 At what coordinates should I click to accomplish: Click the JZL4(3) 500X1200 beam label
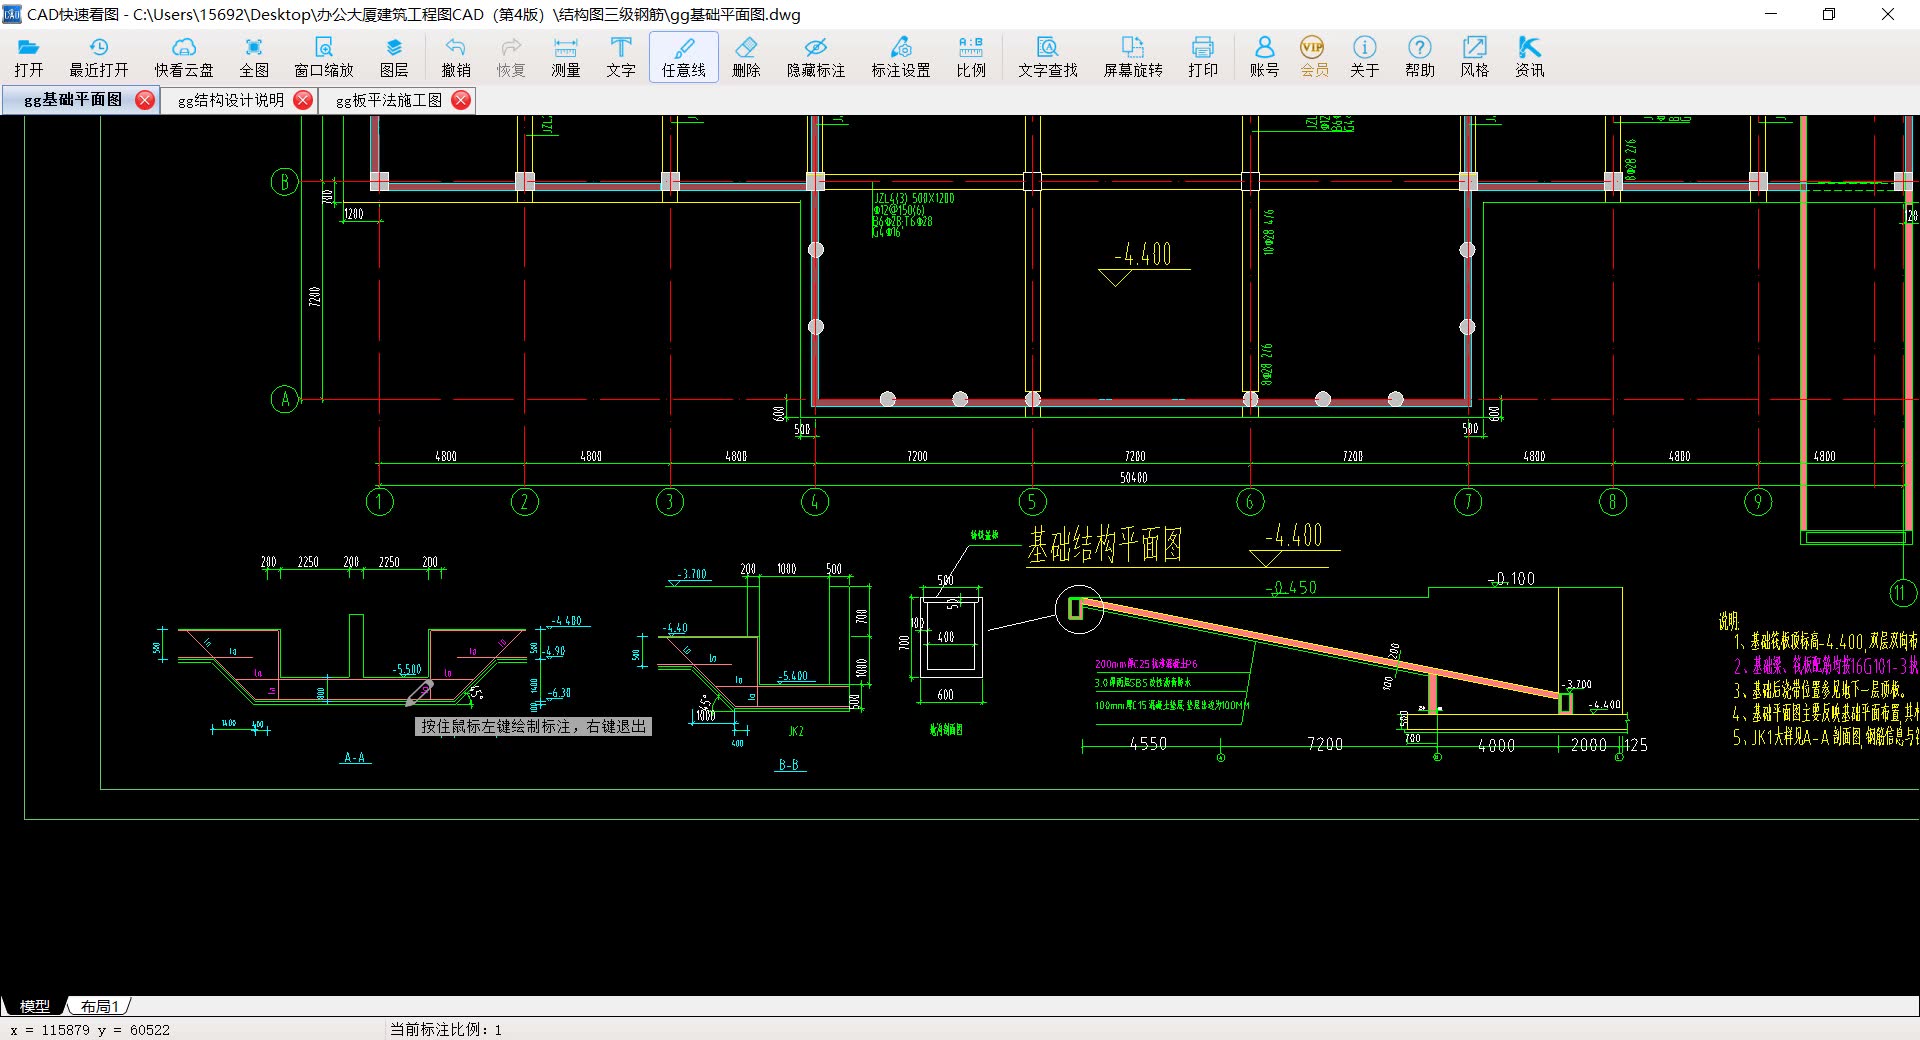click(914, 198)
